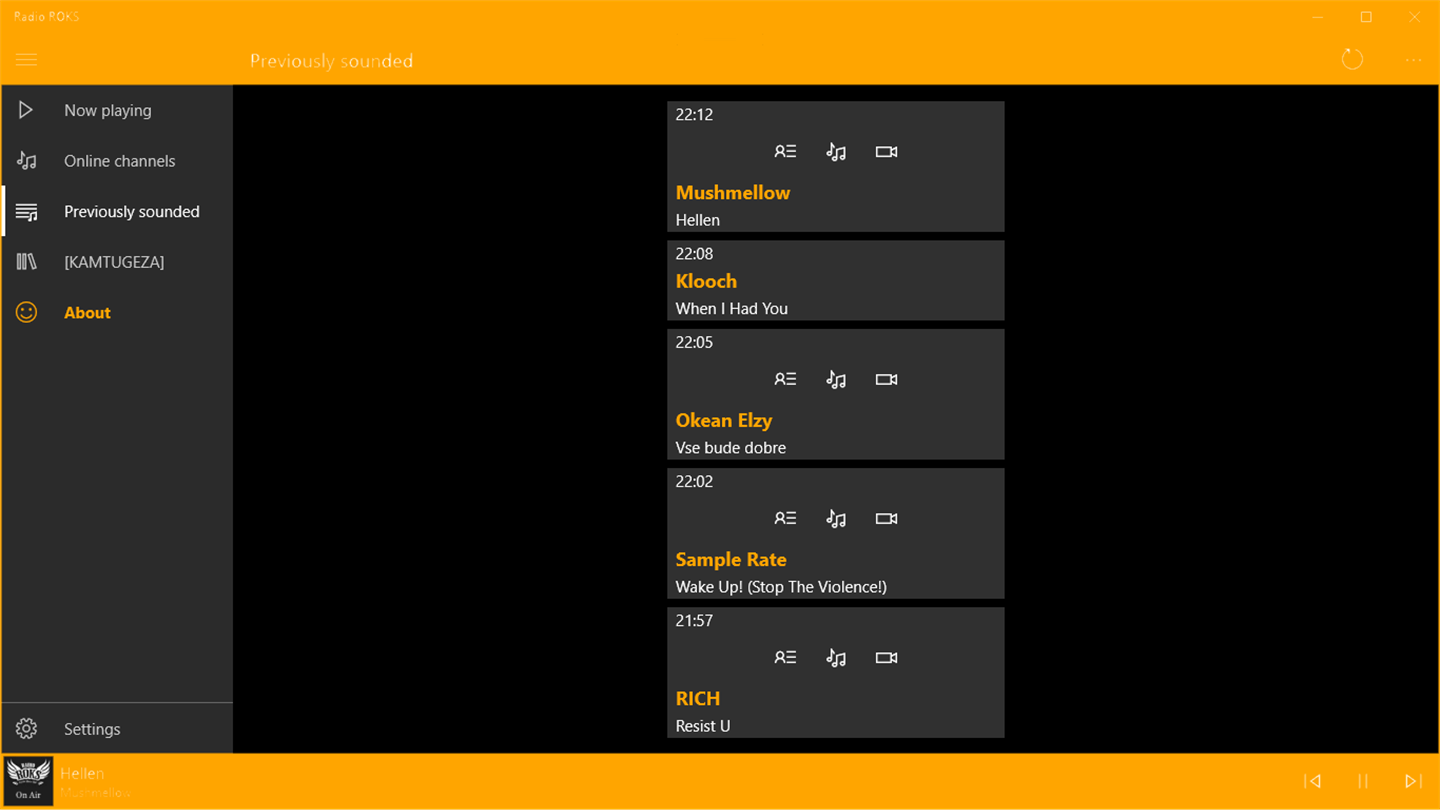Pause the current playback
The width and height of the screenshot is (1440, 810).
click(1363, 781)
